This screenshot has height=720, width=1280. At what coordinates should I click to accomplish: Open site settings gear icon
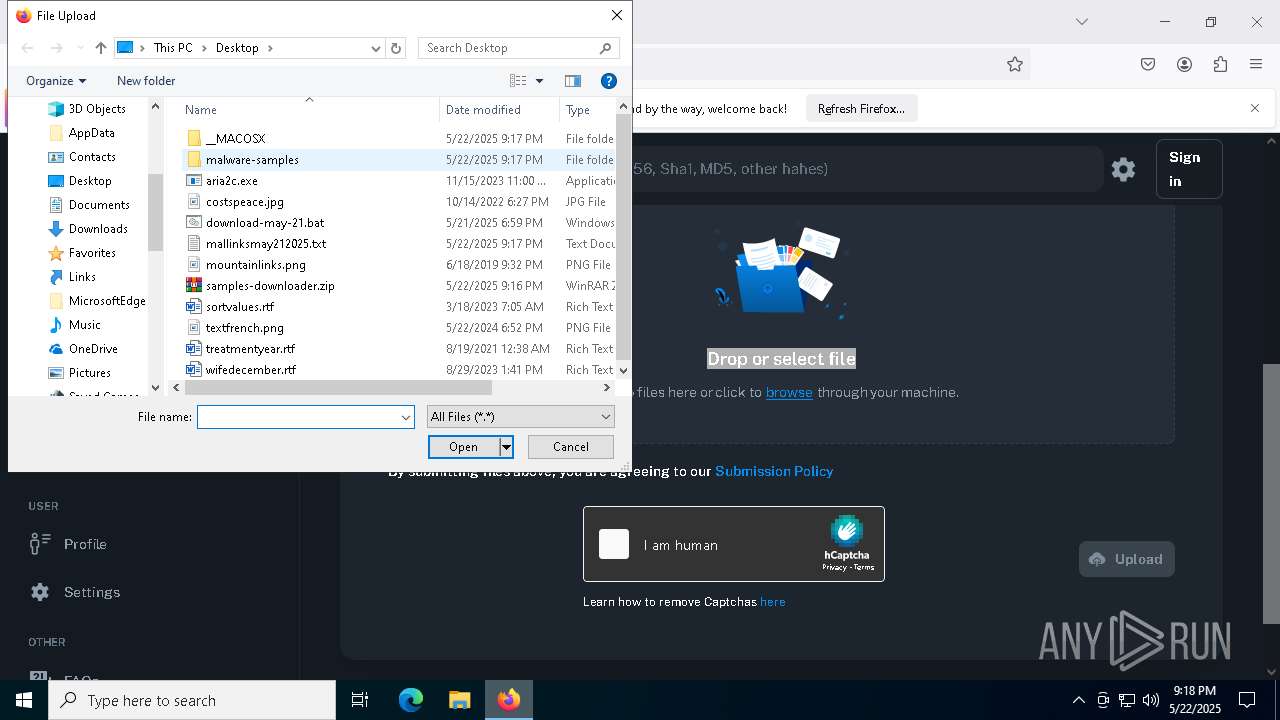(x=1124, y=169)
